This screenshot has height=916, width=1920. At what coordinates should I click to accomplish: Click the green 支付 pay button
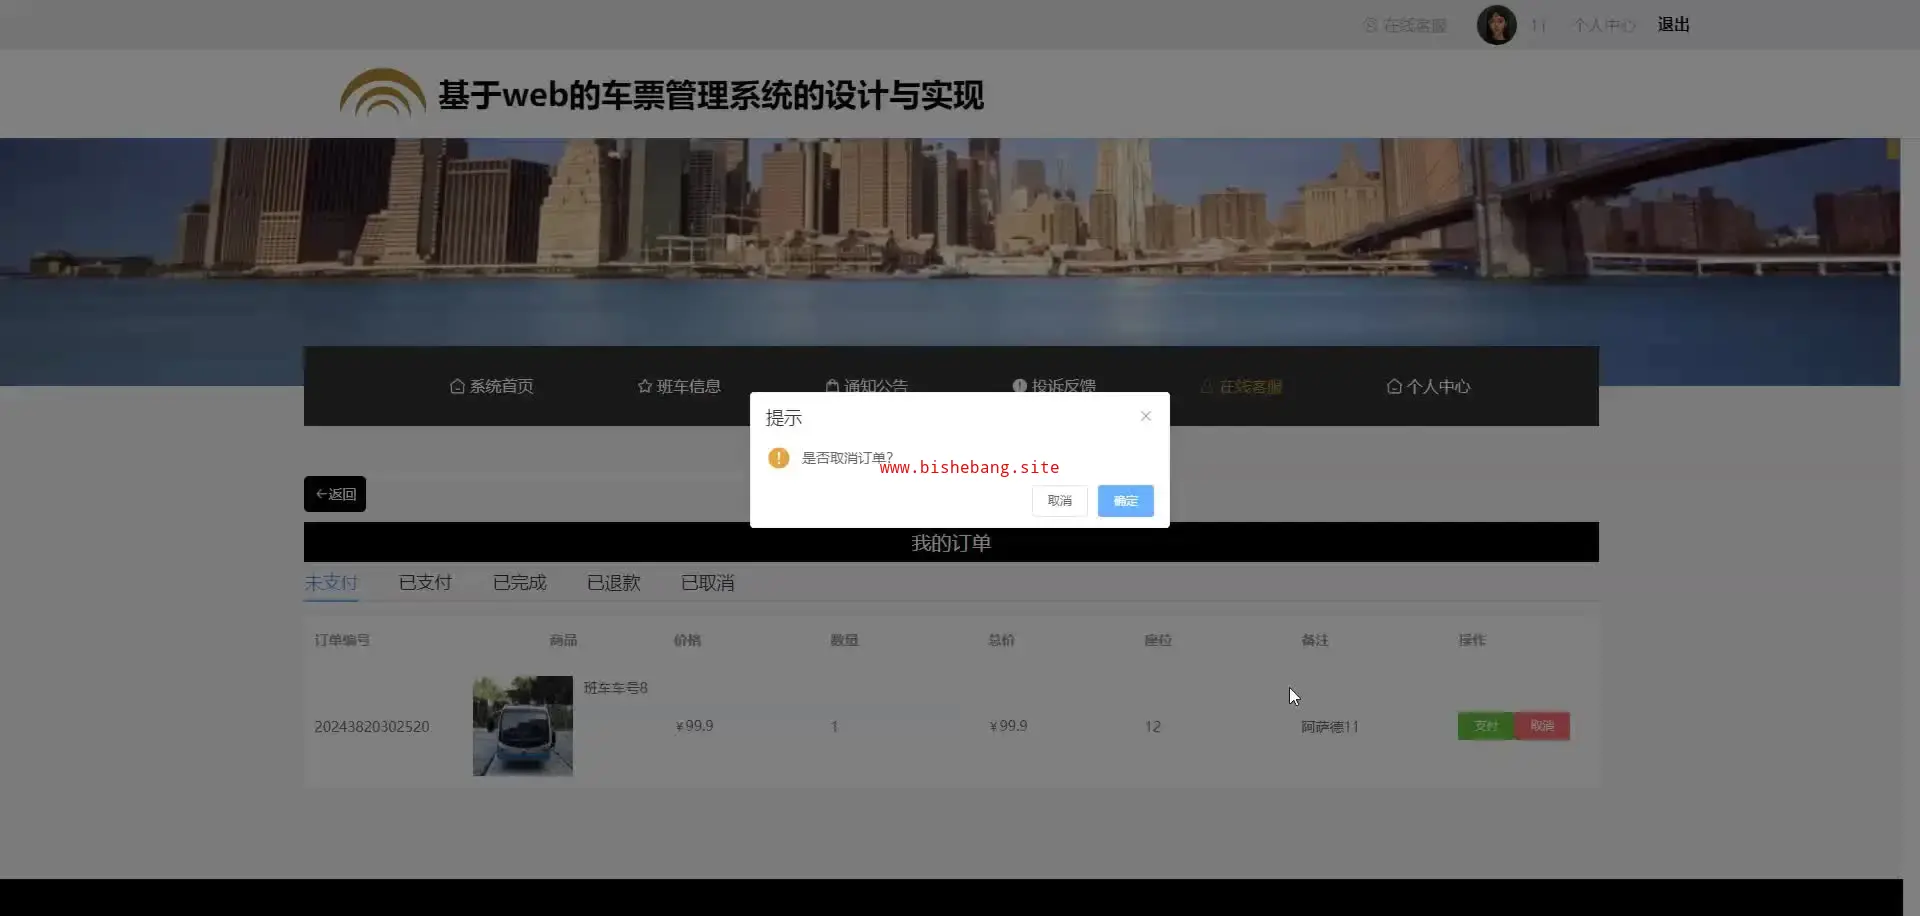(1486, 726)
